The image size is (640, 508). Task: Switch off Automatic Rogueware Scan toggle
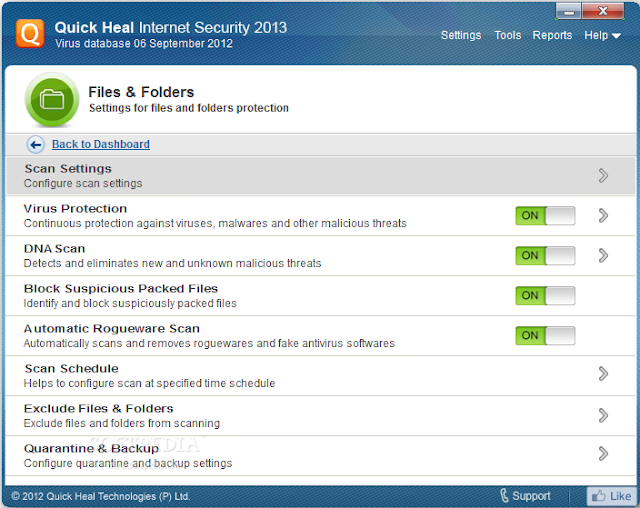(x=545, y=335)
